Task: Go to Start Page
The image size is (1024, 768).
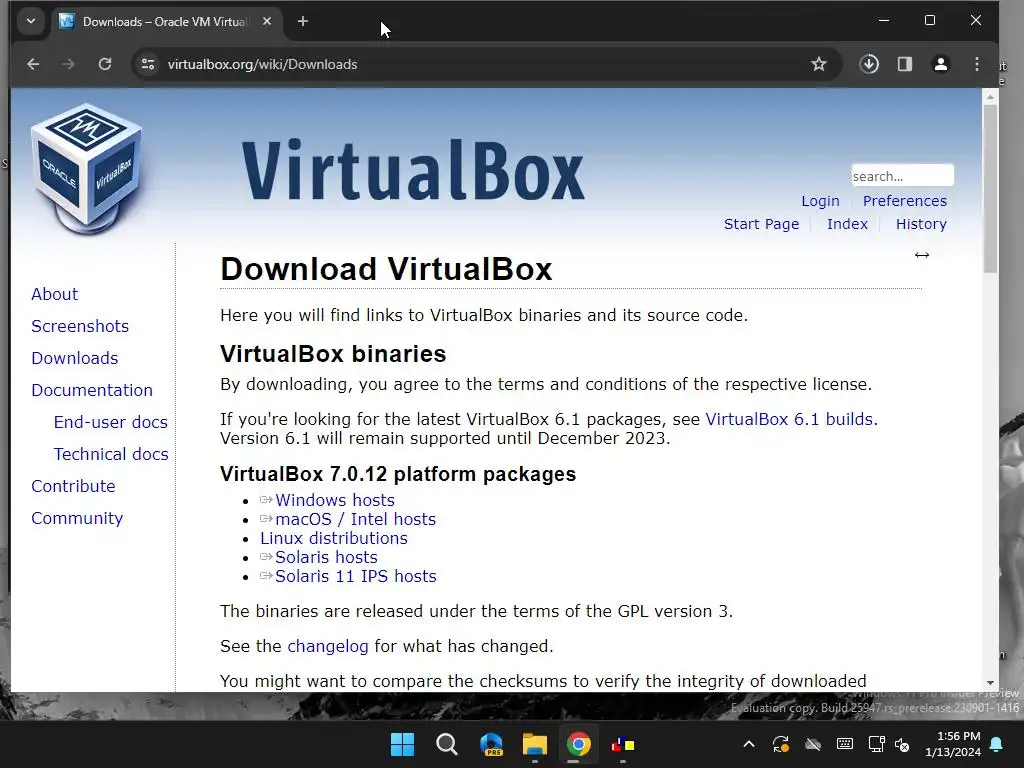Action: point(761,223)
